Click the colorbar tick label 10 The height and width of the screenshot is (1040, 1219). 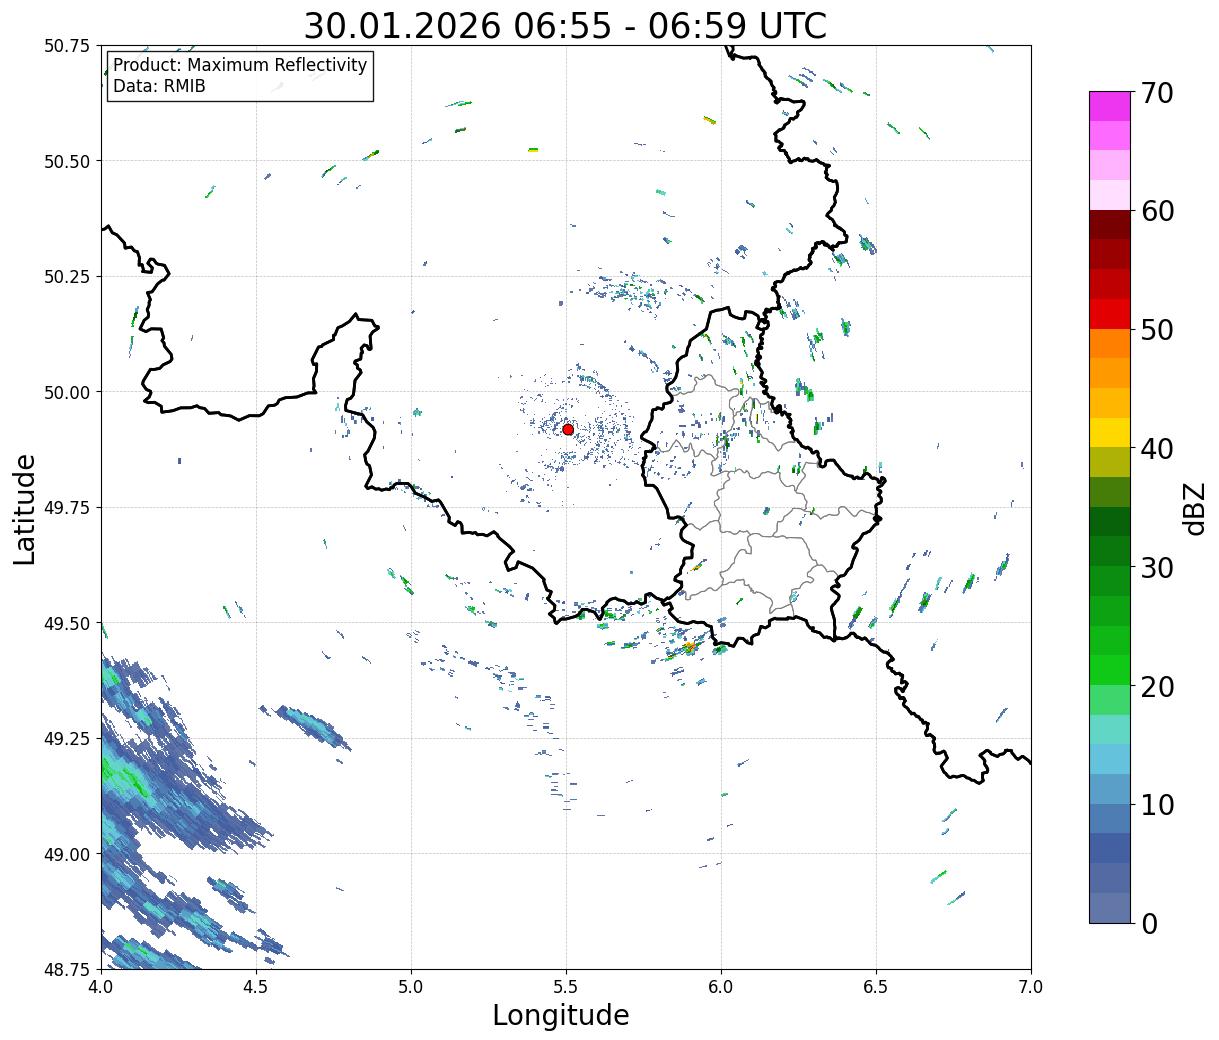[x=1157, y=804]
